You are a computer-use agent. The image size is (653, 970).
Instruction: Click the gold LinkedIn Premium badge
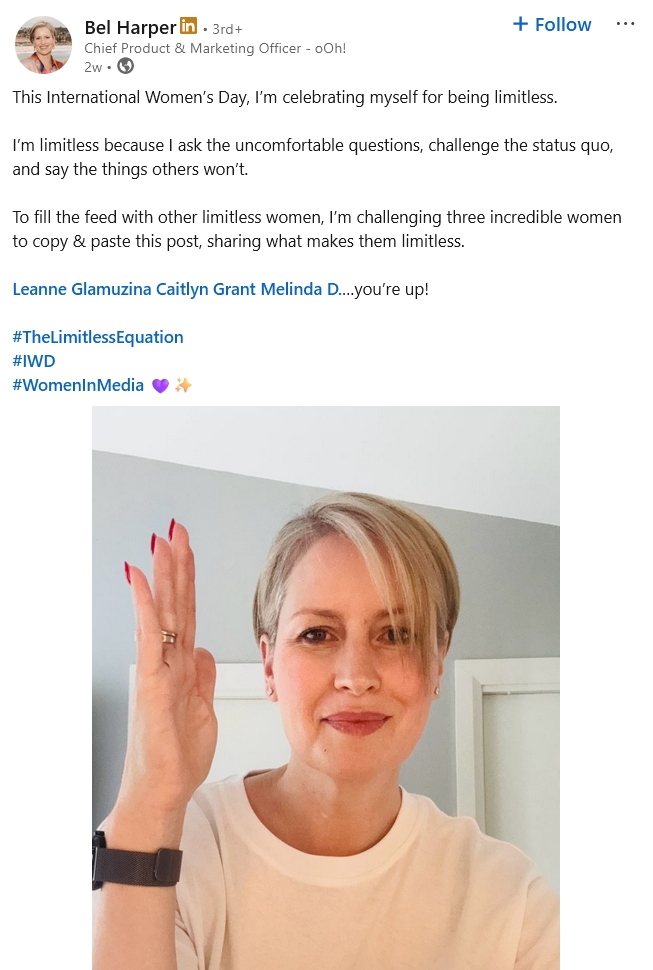(x=189, y=27)
